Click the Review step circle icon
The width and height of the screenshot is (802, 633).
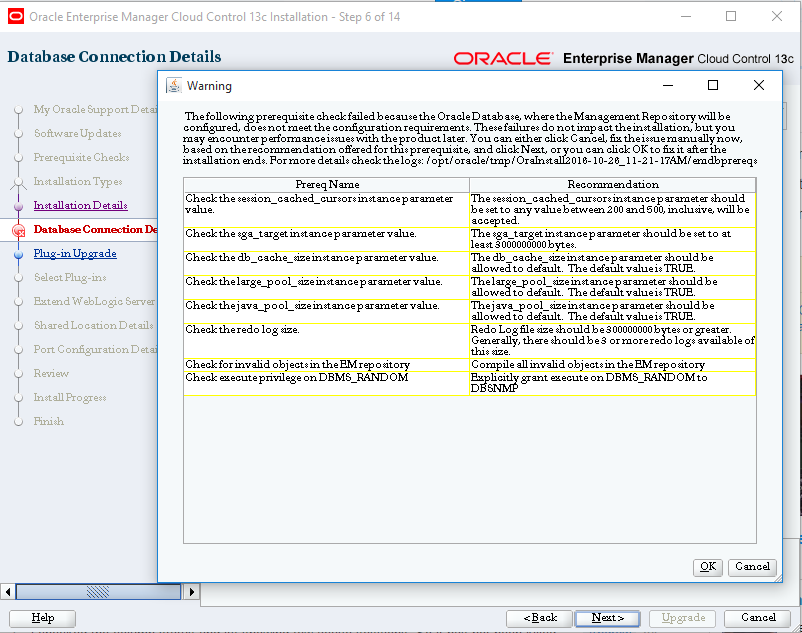click(x=19, y=373)
